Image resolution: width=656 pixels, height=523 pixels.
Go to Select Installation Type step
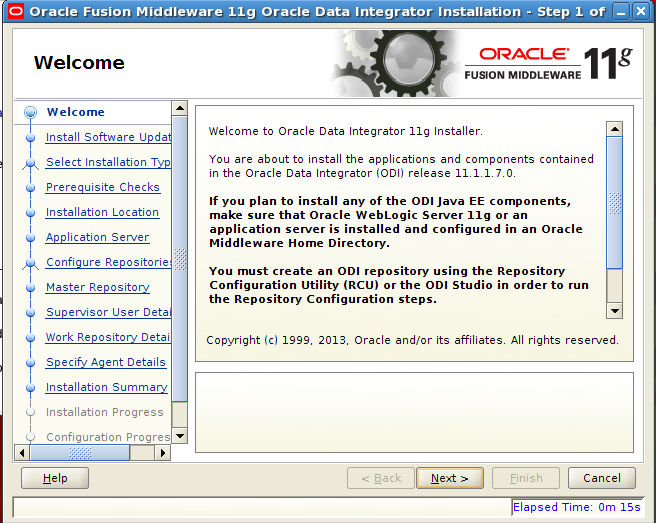tap(108, 162)
